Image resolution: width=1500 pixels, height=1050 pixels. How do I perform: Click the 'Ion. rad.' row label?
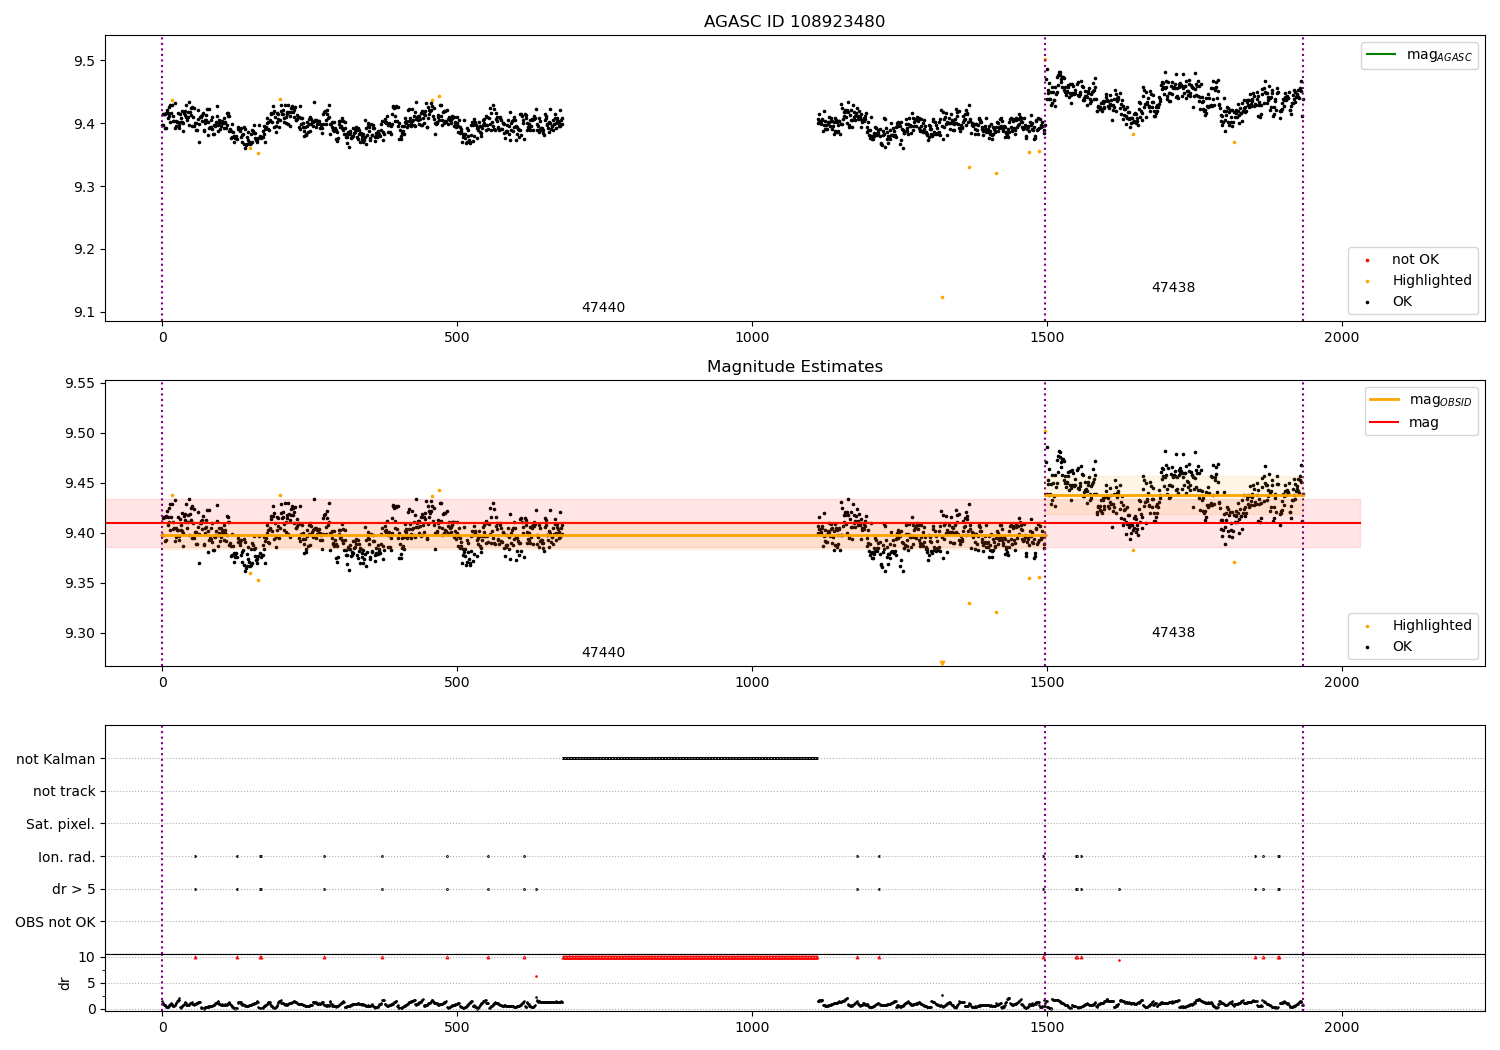pyautogui.click(x=67, y=857)
